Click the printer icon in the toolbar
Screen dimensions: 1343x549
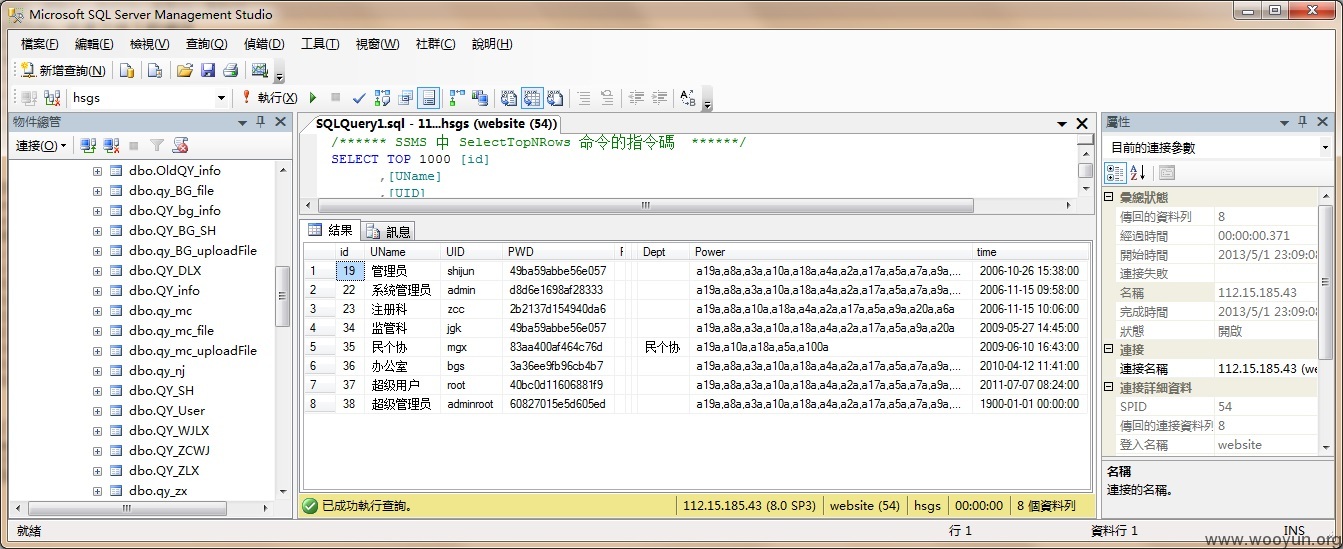click(231, 70)
